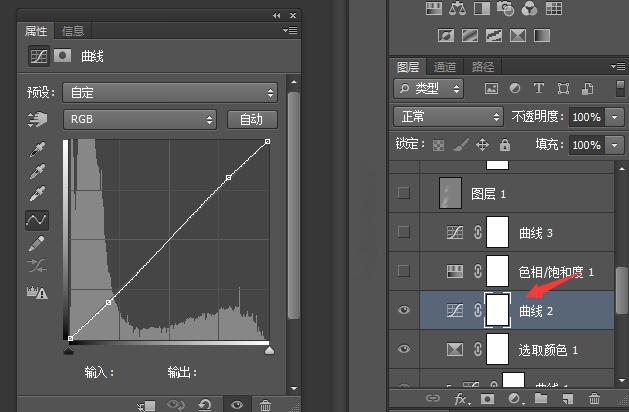Switch to the 信息 tab
Image resolution: width=629 pixels, height=412 pixels.
[x=73, y=31]
